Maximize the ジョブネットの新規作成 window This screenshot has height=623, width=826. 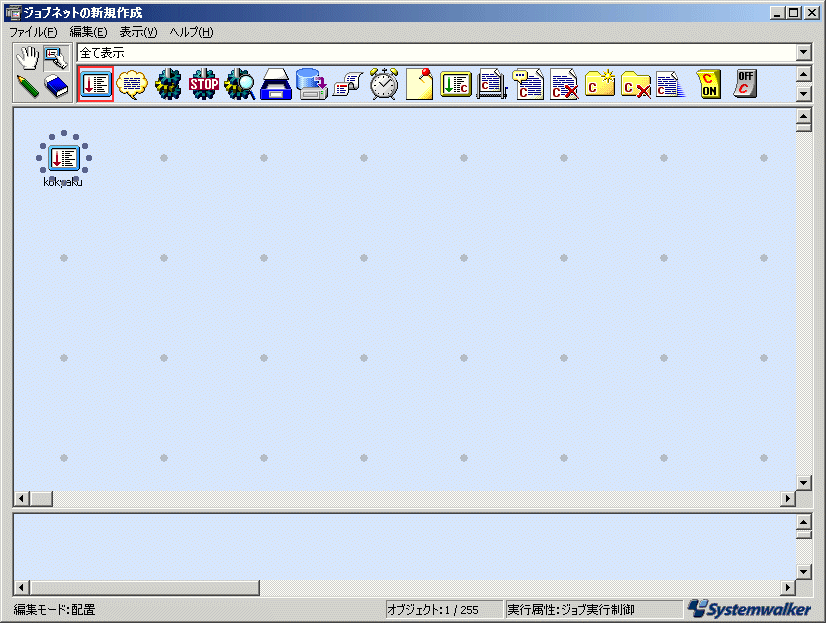(x=794, y=13)
